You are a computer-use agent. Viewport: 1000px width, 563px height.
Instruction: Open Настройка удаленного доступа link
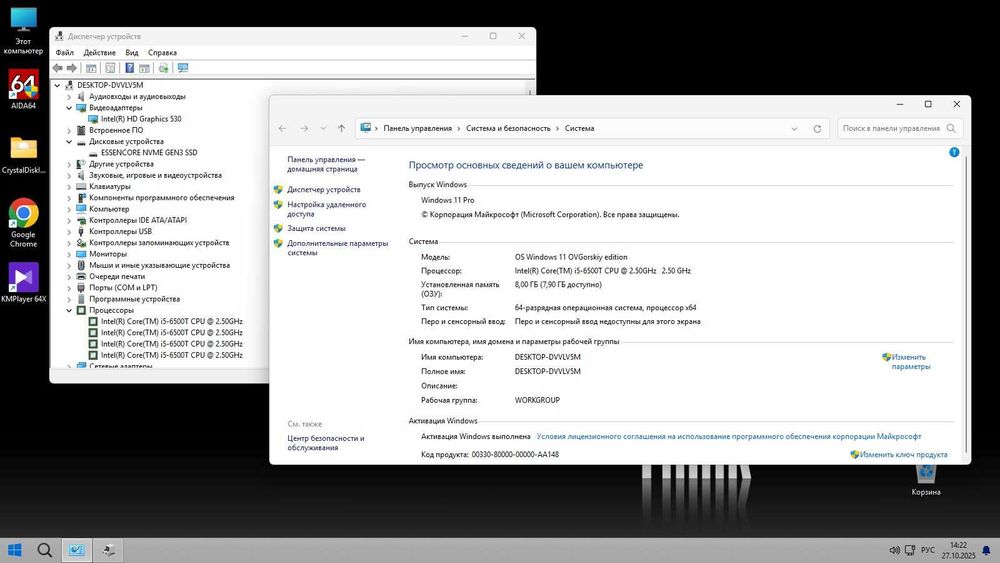click(x=327, y=209)
